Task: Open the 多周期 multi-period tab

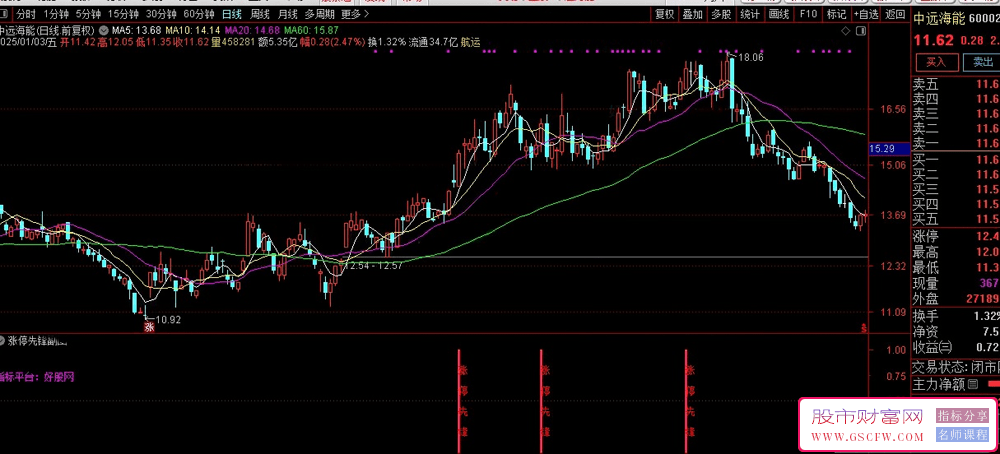Action: tap(320, 14)
